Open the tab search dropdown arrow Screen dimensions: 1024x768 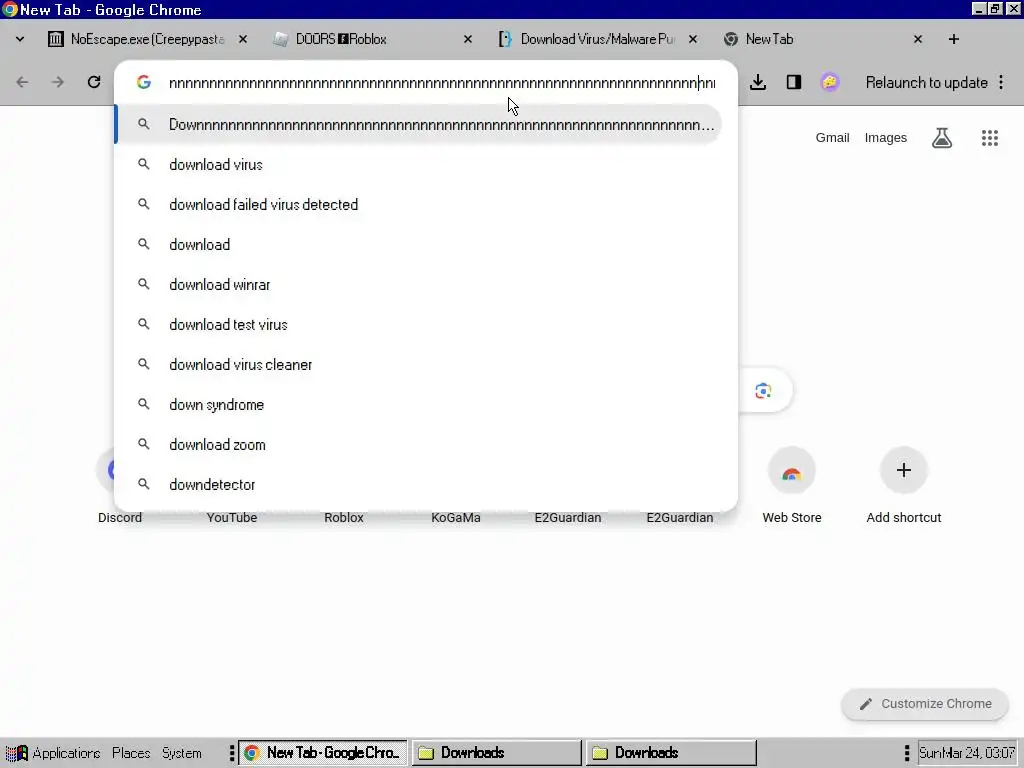click(20, 39)
